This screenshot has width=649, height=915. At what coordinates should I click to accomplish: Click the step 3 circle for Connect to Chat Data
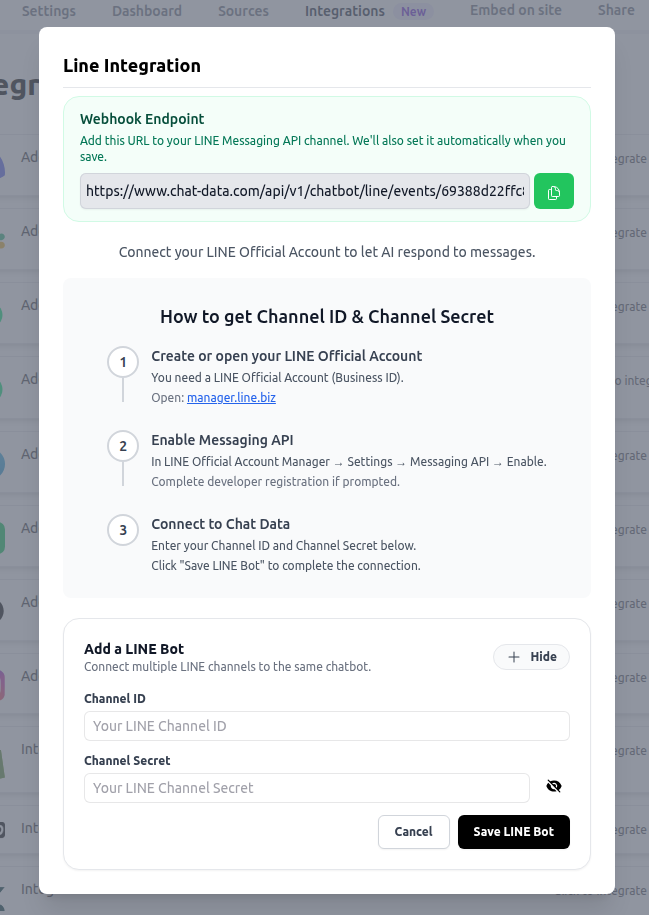pyautogui.click(x=122, y=530)
